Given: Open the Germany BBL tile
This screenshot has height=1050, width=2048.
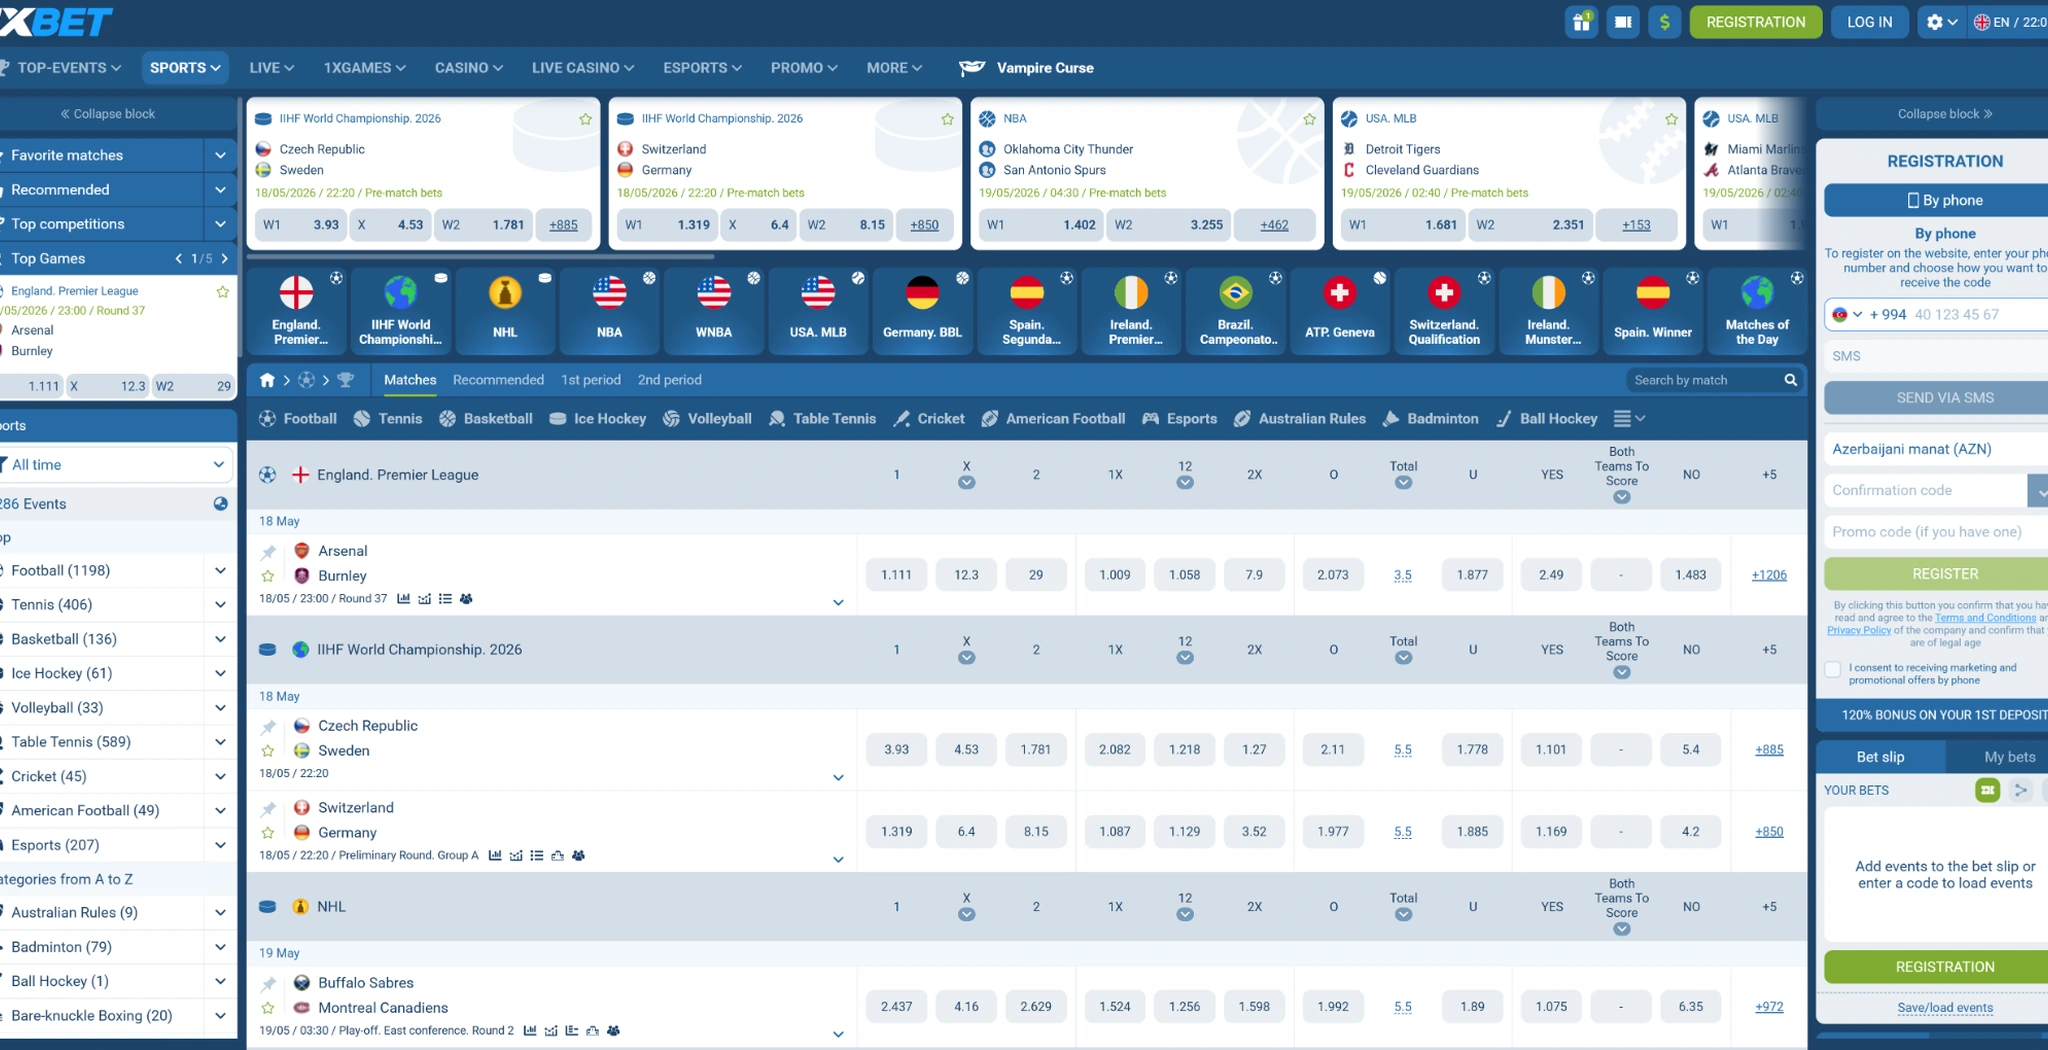Looking at the screenshot, I should click(922, 310).
